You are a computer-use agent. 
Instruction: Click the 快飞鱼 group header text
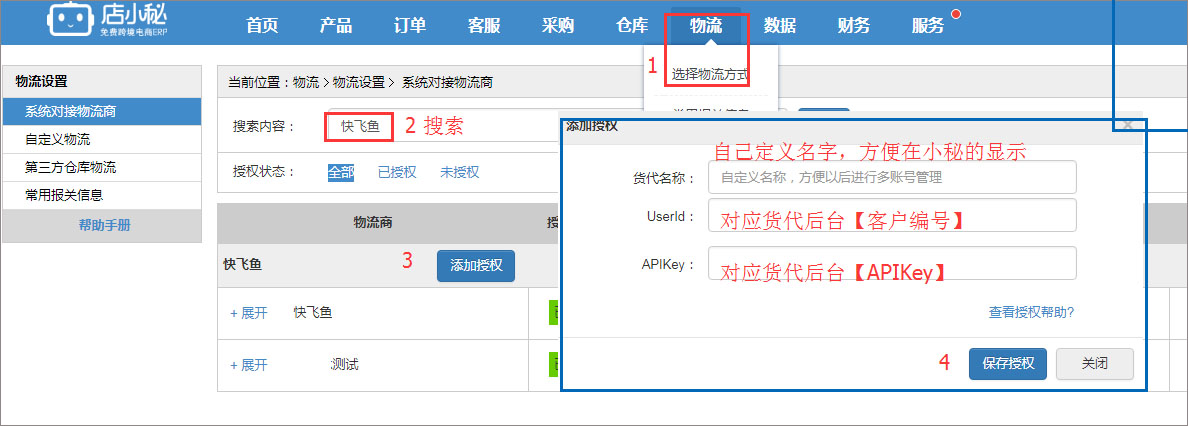click(242, 265)
